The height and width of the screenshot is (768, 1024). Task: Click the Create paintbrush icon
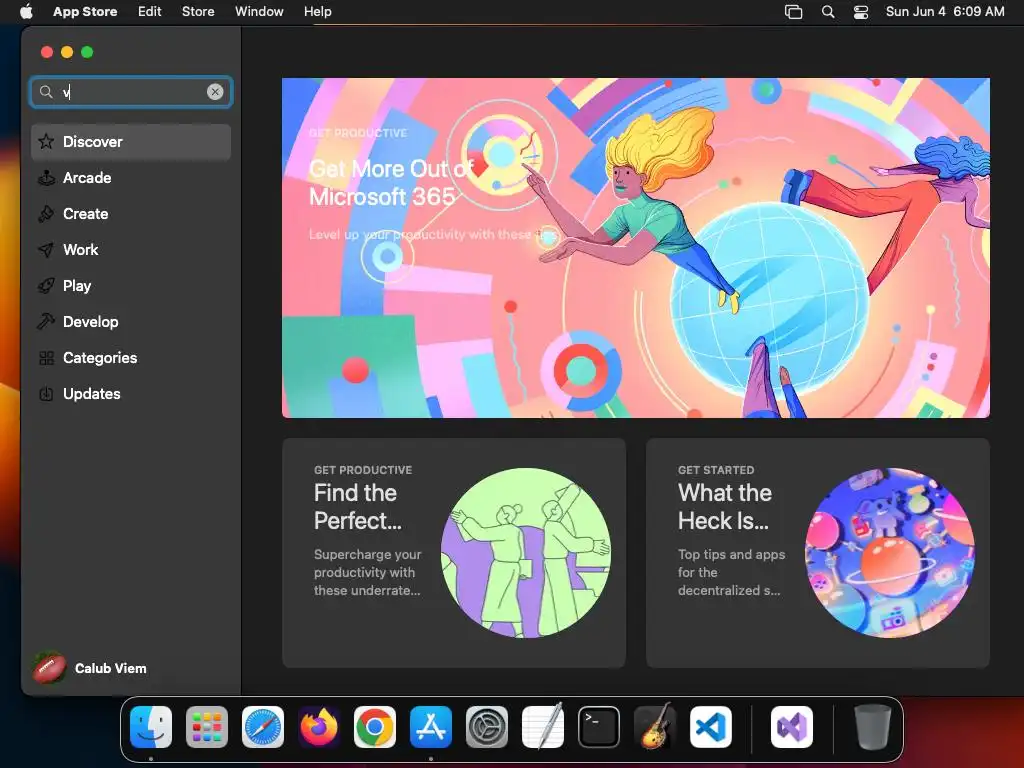click(x=46, y=214)
